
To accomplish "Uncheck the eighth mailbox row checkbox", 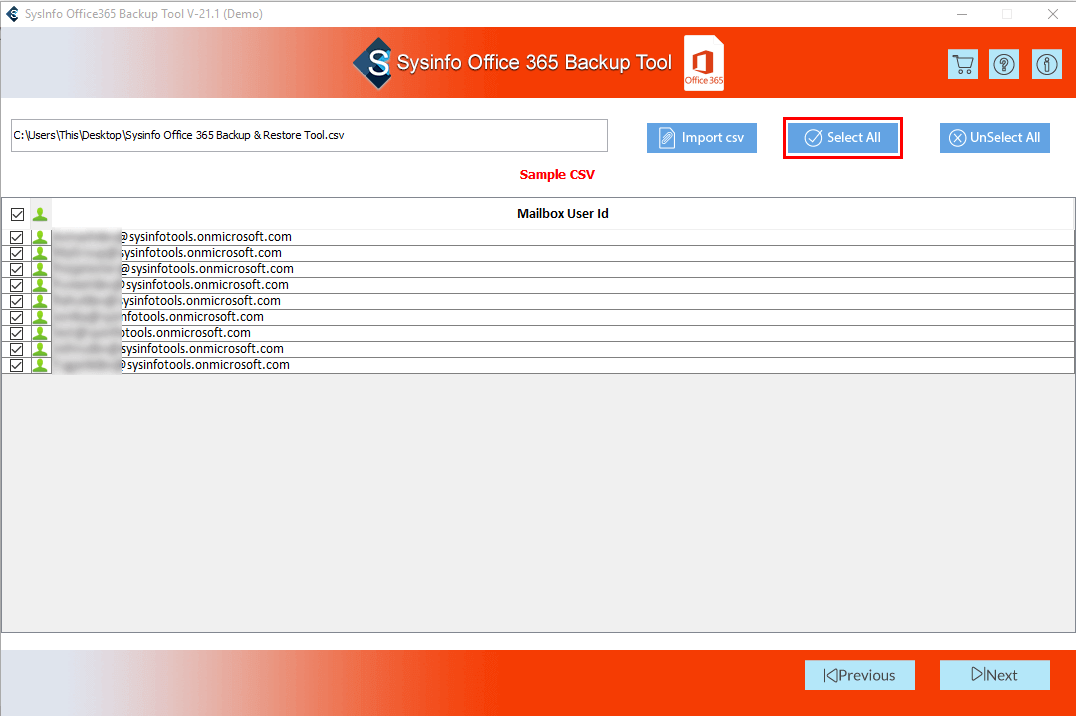I will point(16,349).
